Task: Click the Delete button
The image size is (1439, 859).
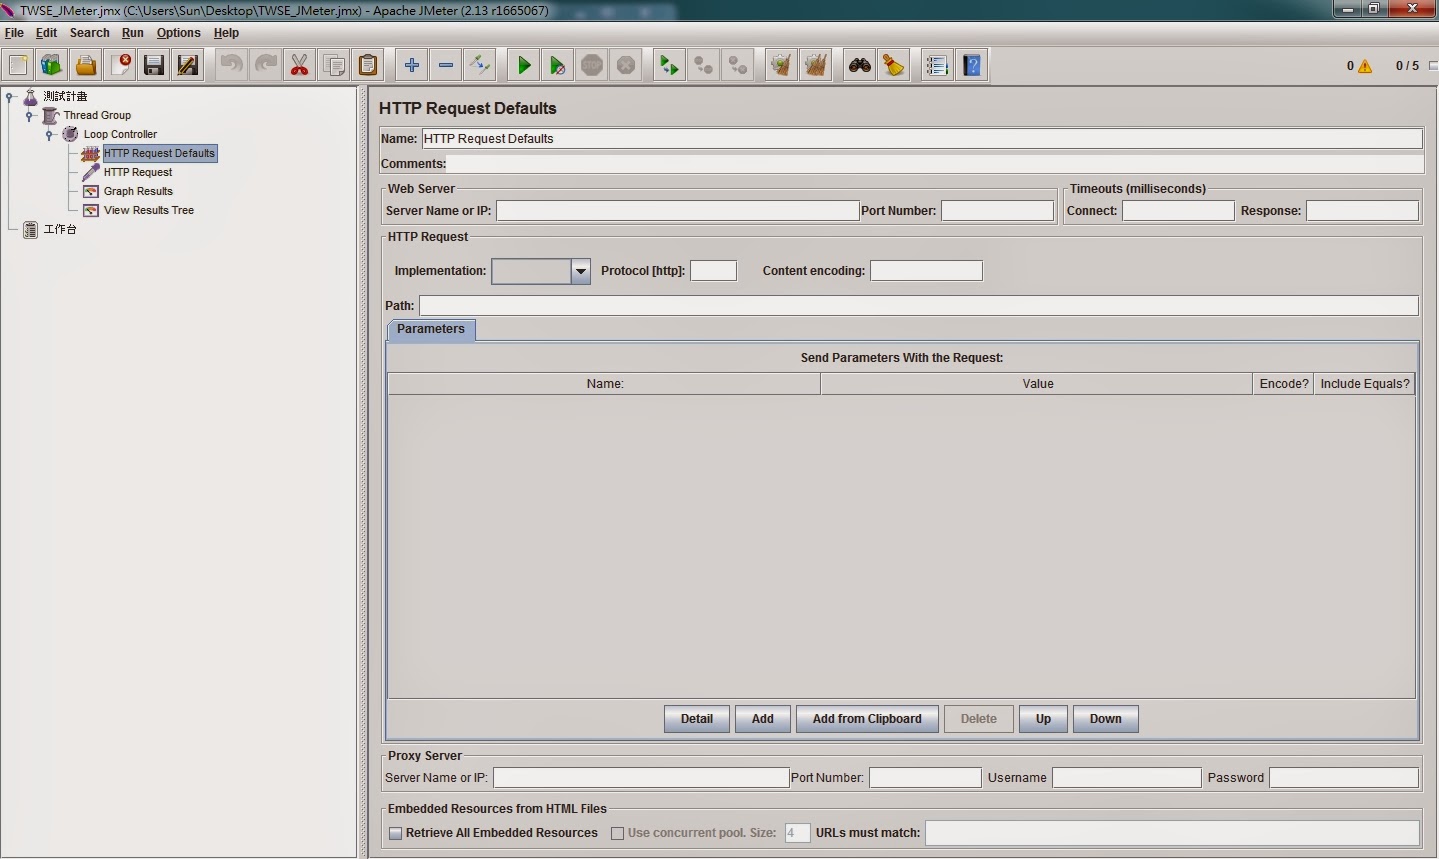Action: click(979, 719)
